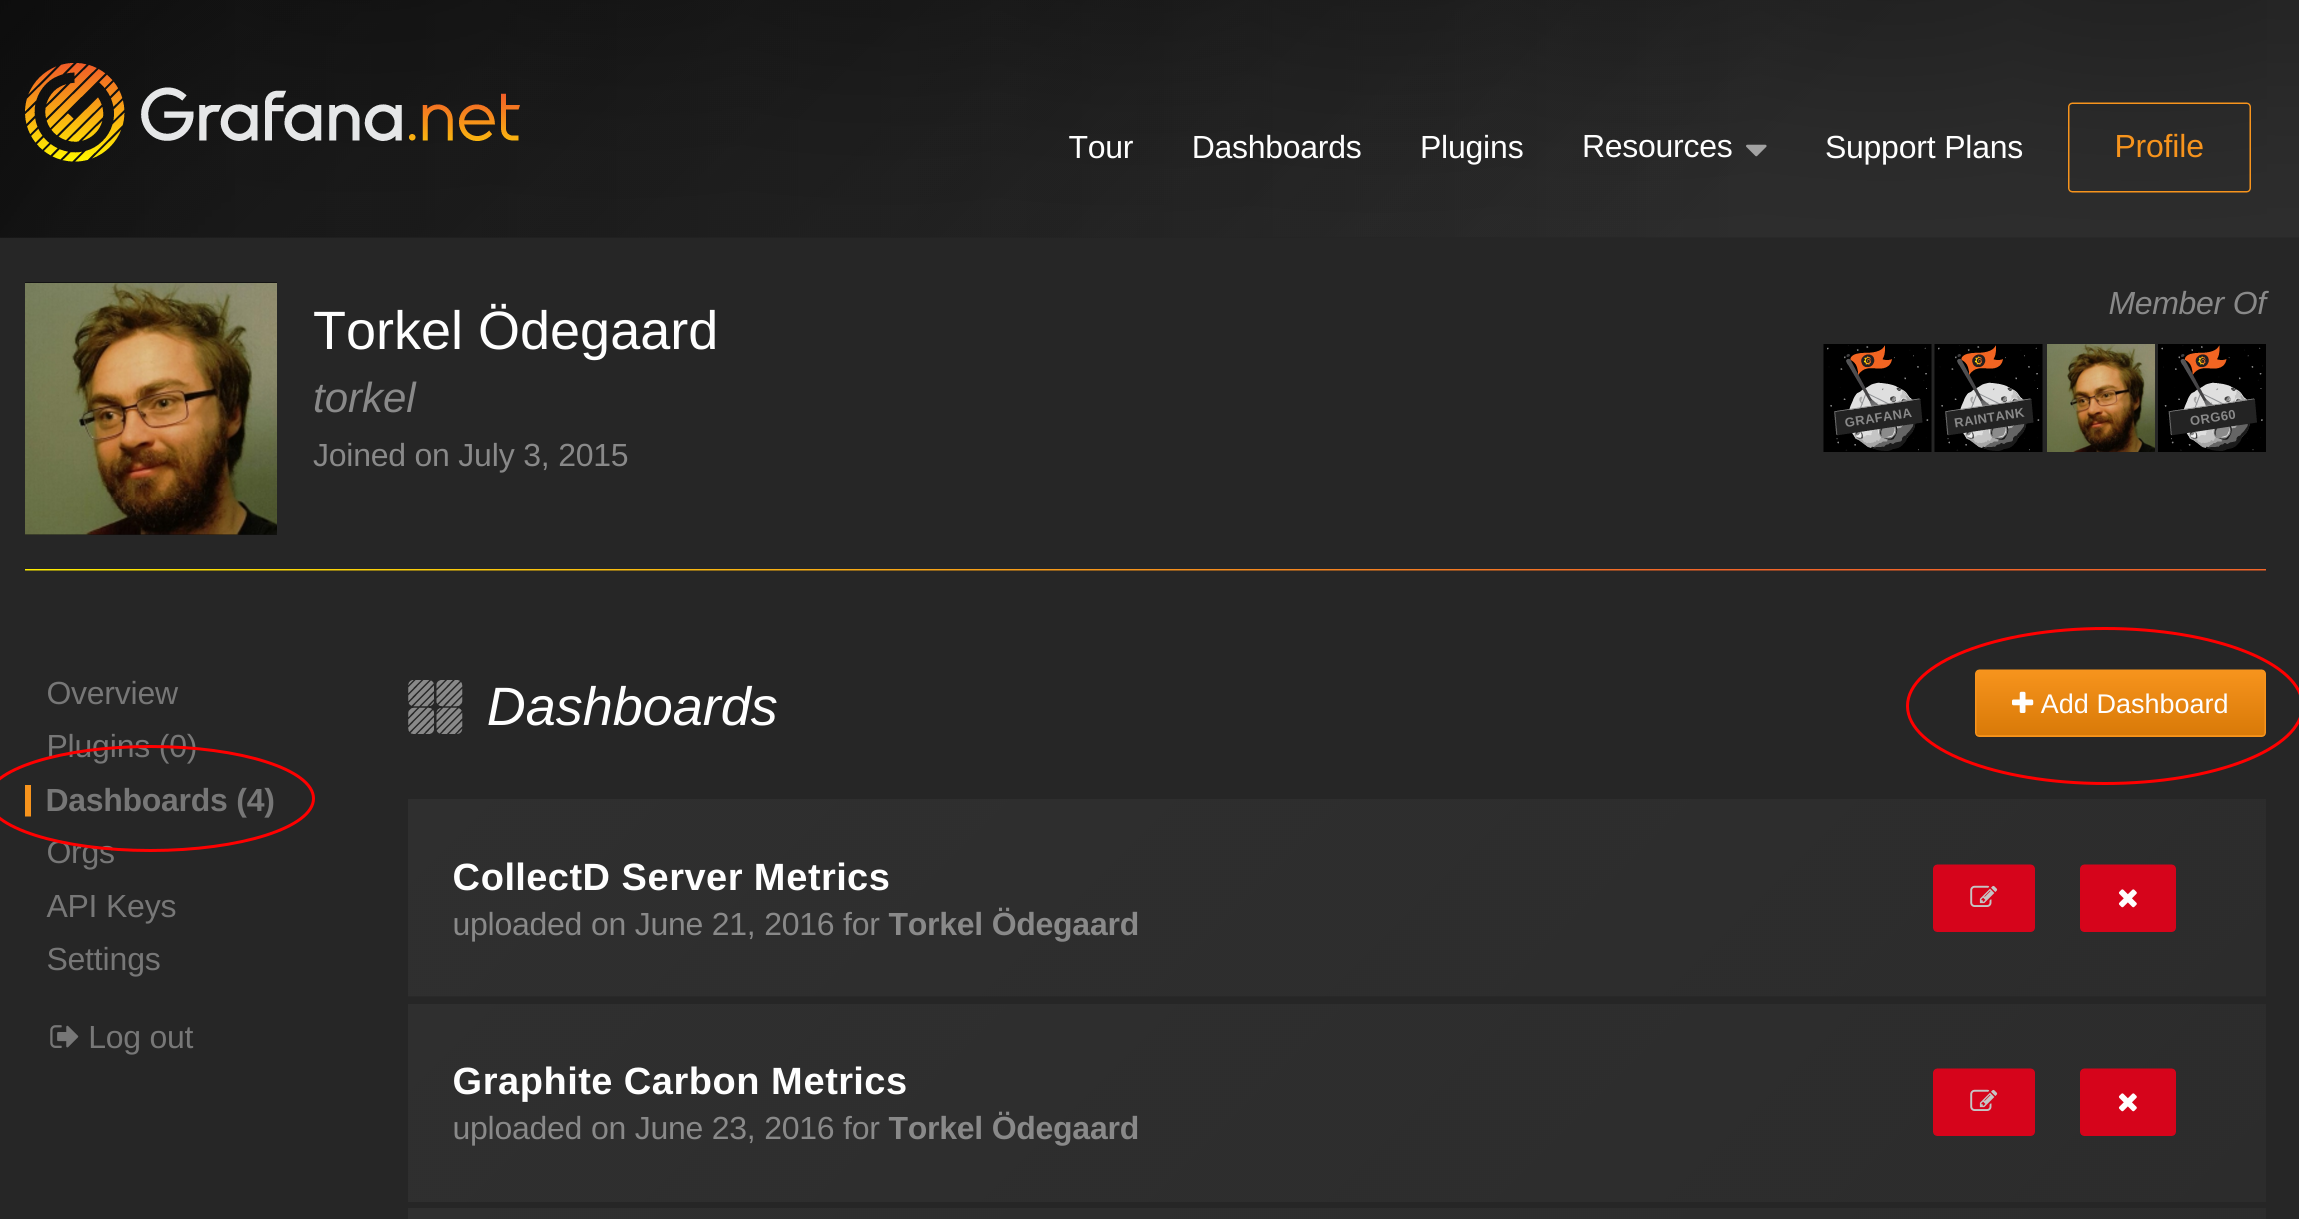This screenshot has height=1221, width=2299.
Task: Open the CollectD Server Metrics title
Action: (670, 877)
